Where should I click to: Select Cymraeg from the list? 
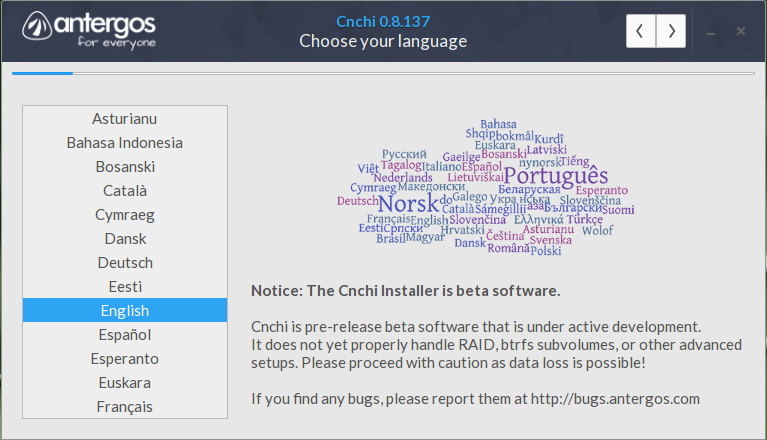pyautogui.click(x=125, y=215)
